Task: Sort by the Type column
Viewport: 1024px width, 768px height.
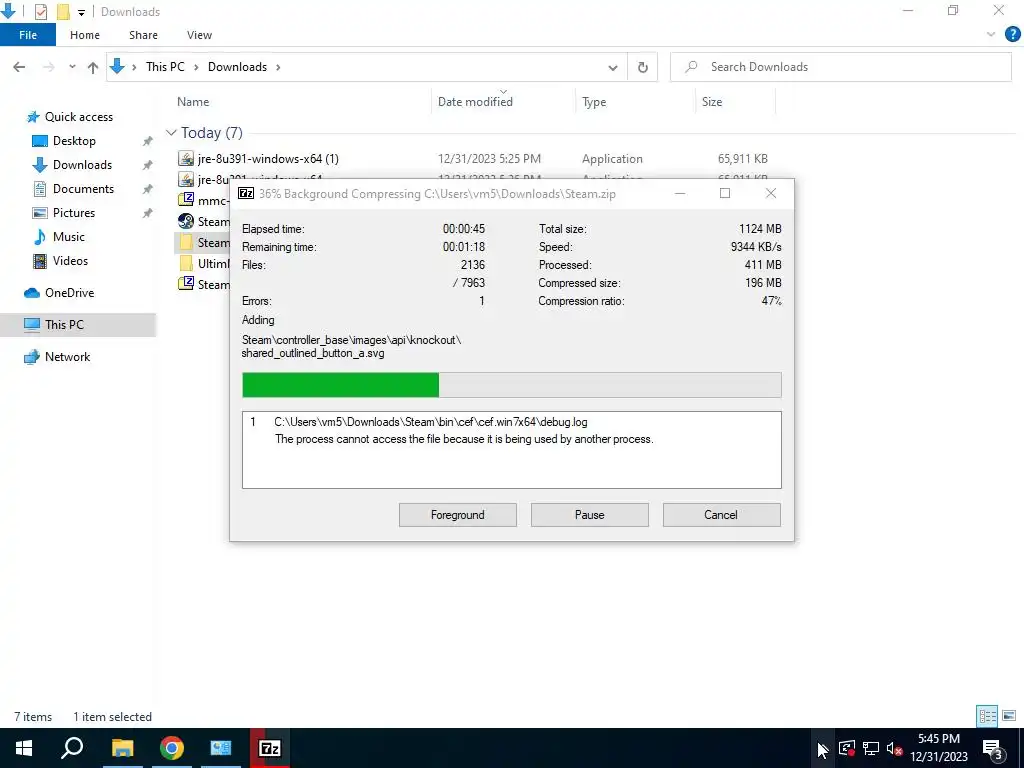Action: pyautogui.click(x=594, y=102)
